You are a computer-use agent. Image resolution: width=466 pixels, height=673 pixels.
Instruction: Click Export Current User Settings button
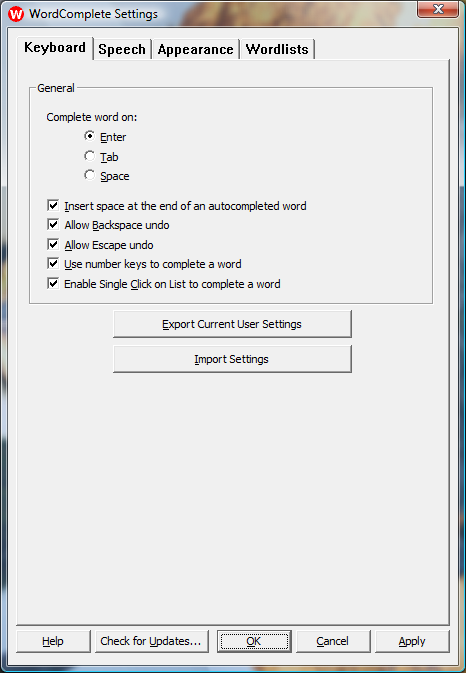click(232, 324)
